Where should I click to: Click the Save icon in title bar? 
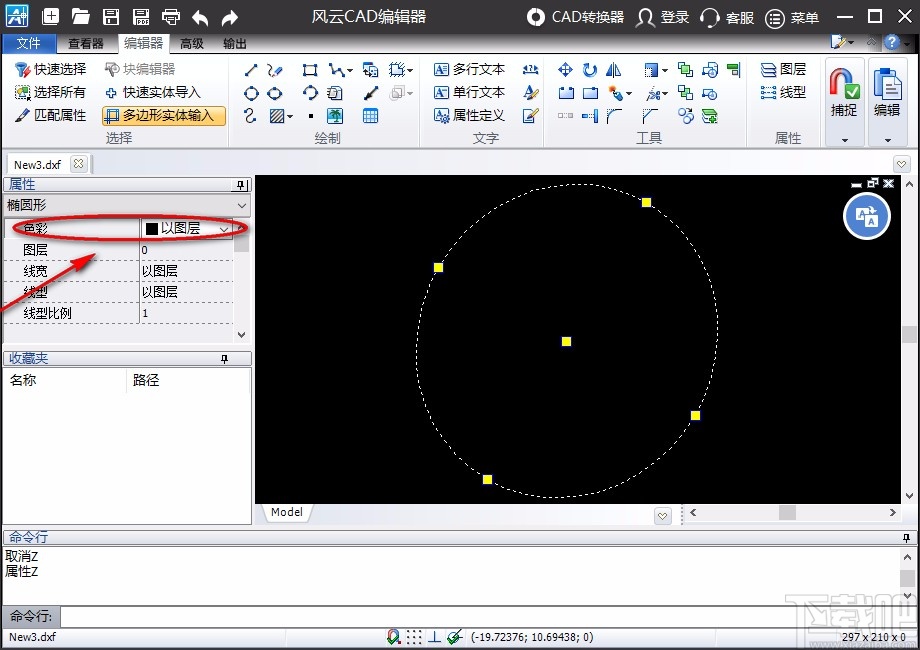coord(111,17)
